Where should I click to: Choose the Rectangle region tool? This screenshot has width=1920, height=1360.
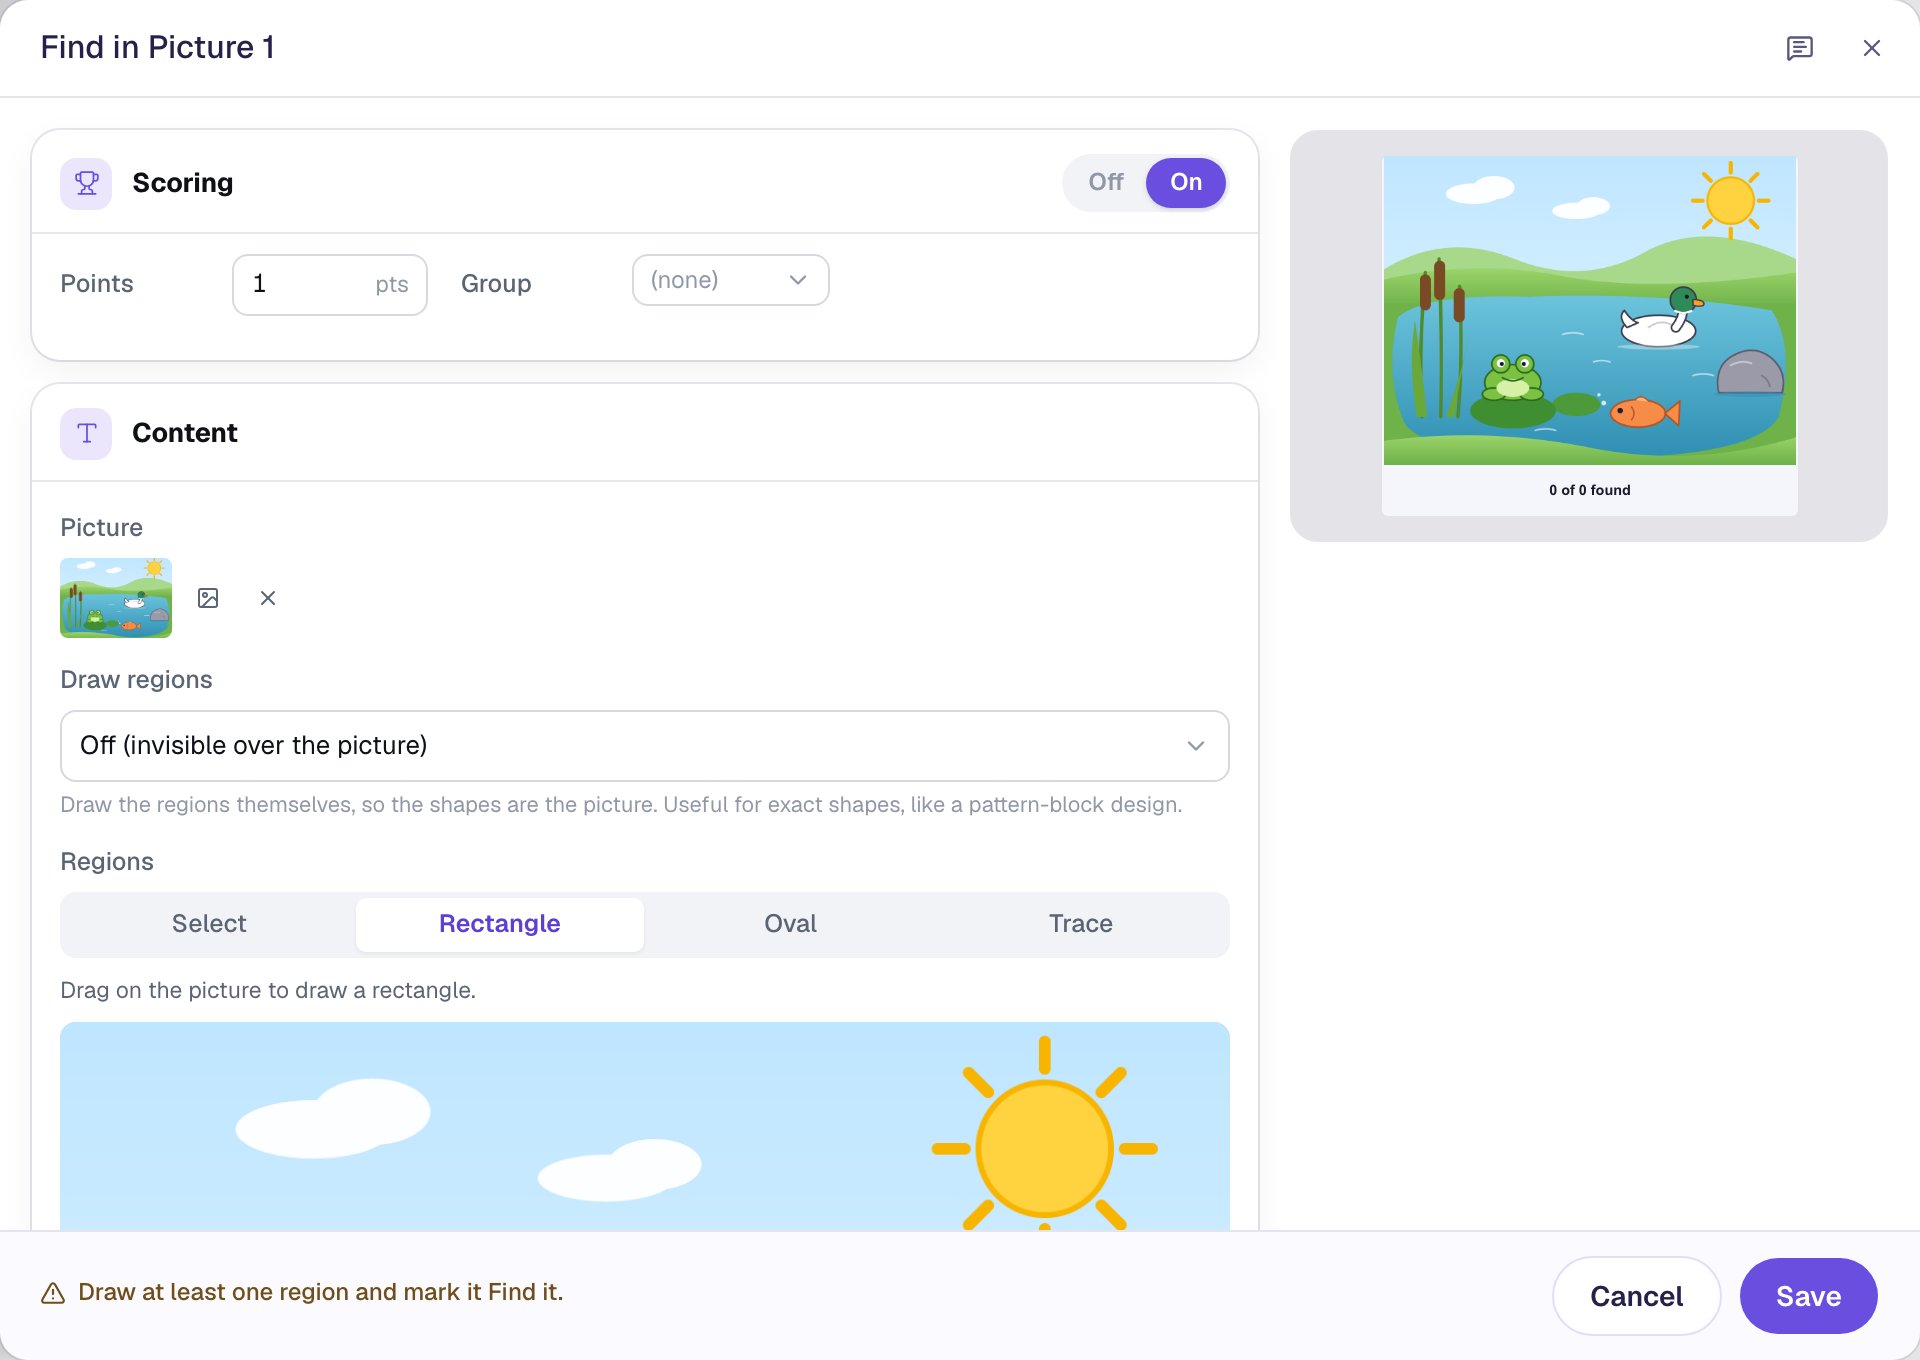point(499,924)
